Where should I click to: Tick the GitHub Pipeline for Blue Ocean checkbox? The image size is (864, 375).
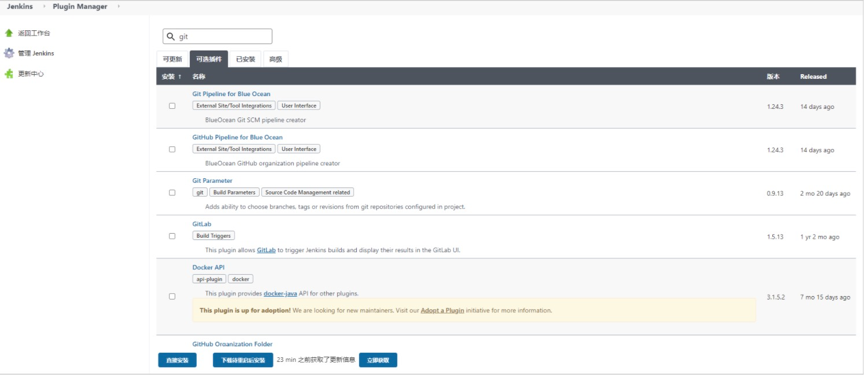coord(172,149)
